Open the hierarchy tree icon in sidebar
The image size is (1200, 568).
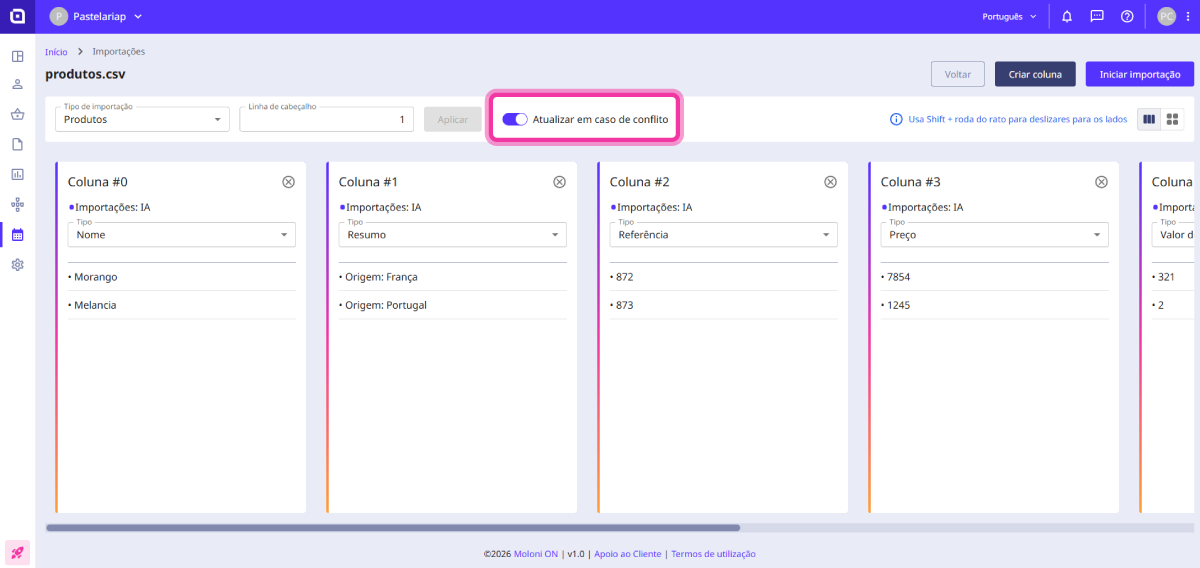[x=17, y=204]
